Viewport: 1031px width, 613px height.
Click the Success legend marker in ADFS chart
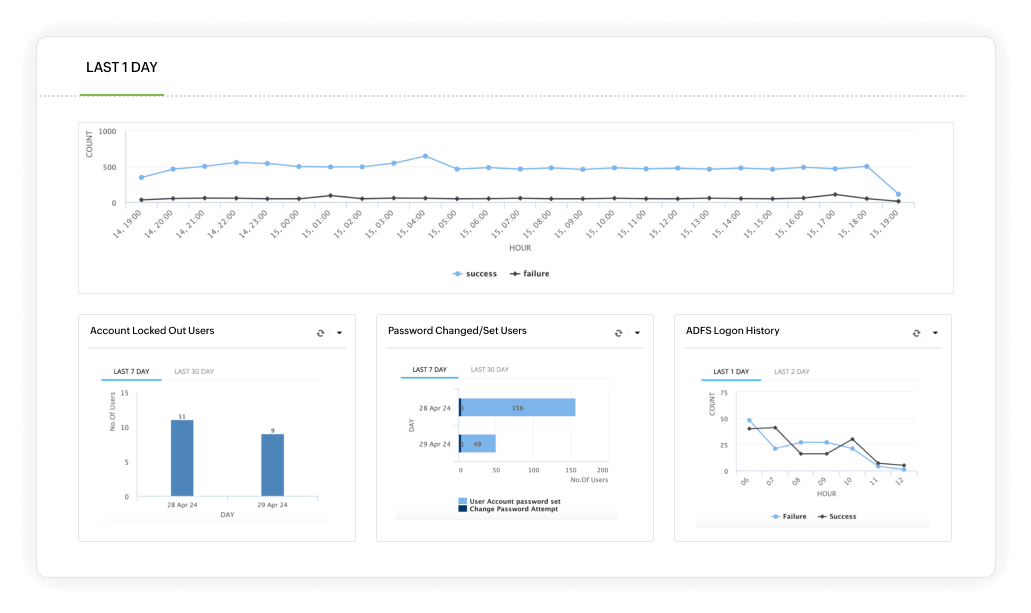[823, 516]
